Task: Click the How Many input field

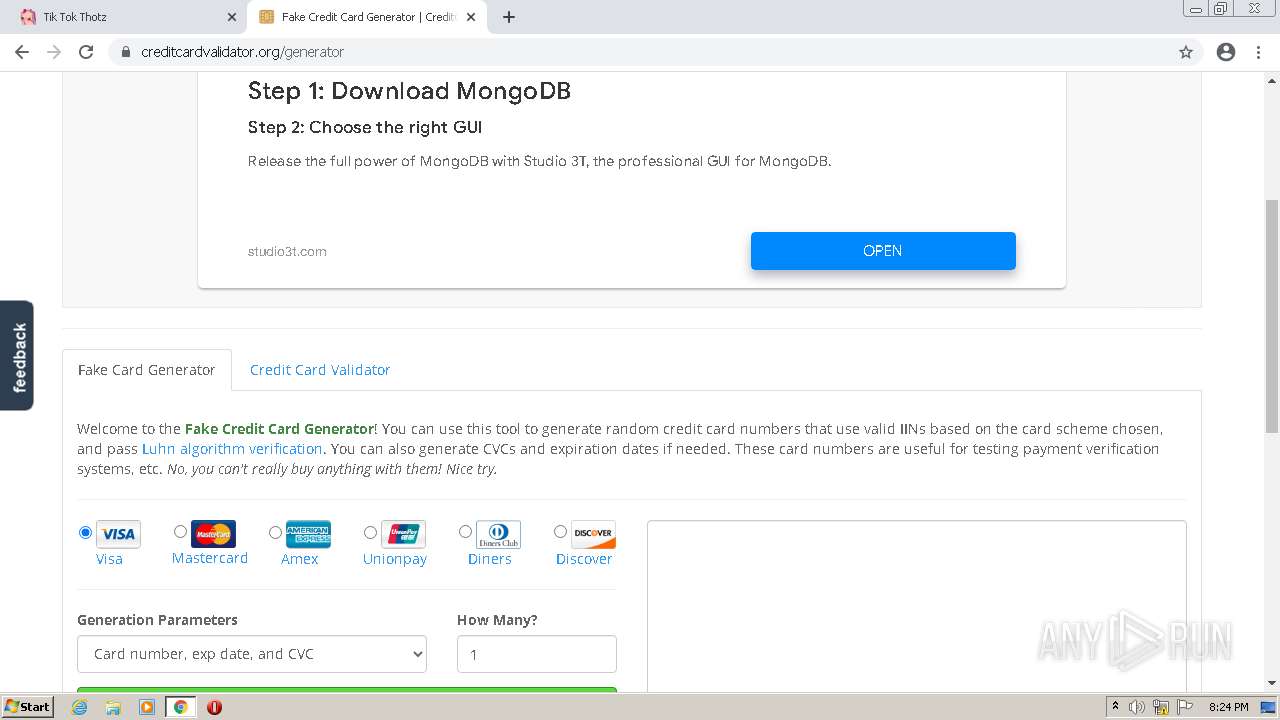Action: [x=537, y=654]
